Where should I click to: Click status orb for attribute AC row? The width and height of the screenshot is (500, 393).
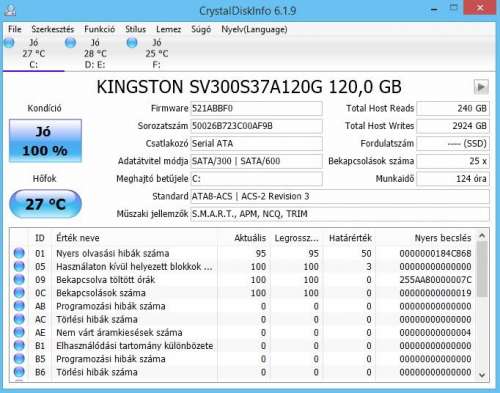pyautogui.click(x=19, y=319)
